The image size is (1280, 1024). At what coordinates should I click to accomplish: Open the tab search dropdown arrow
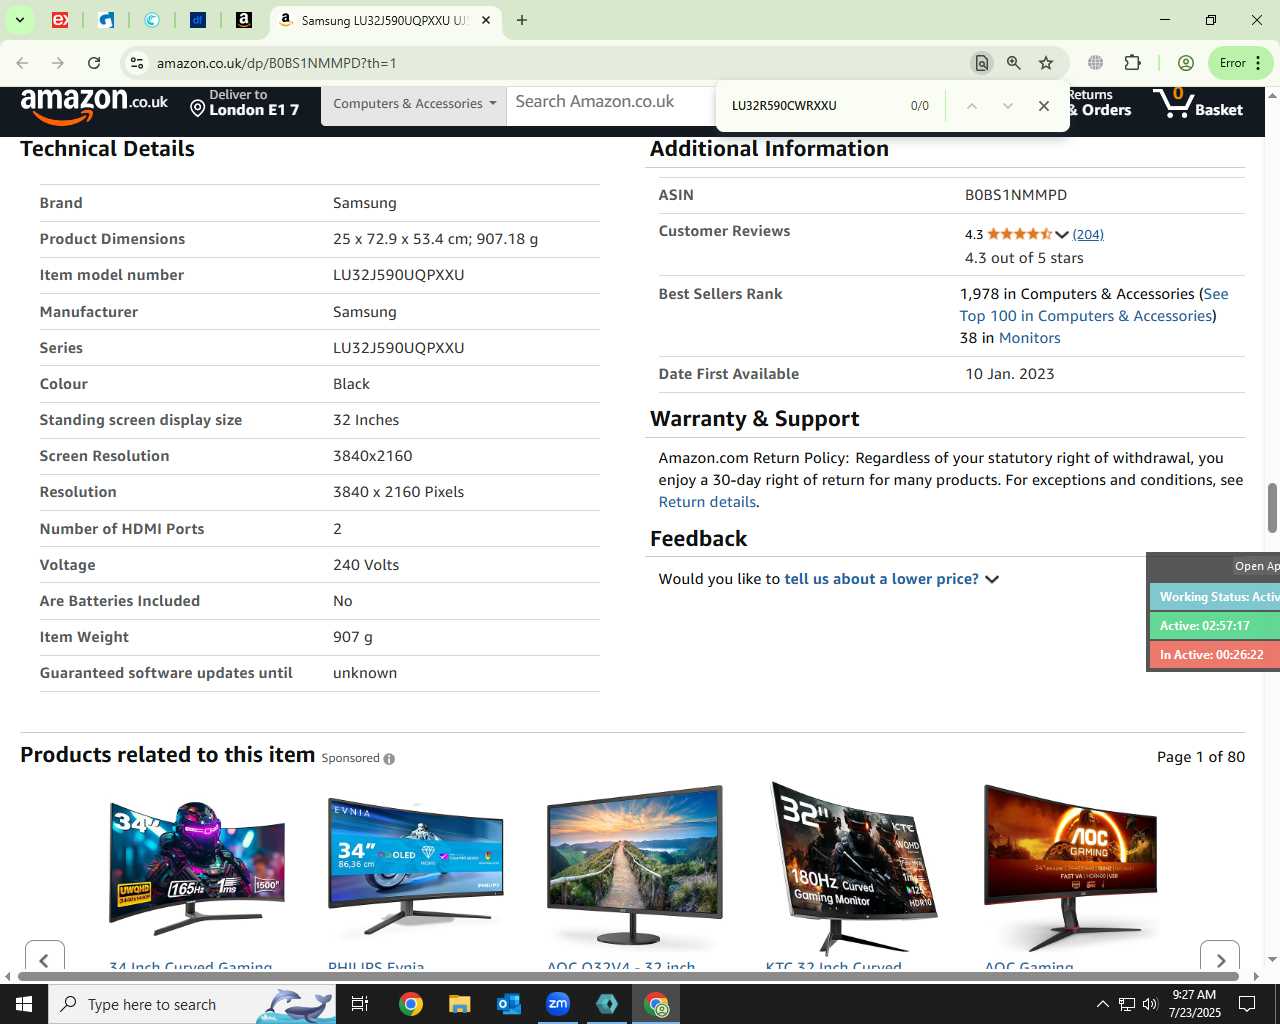coord(19,20)
